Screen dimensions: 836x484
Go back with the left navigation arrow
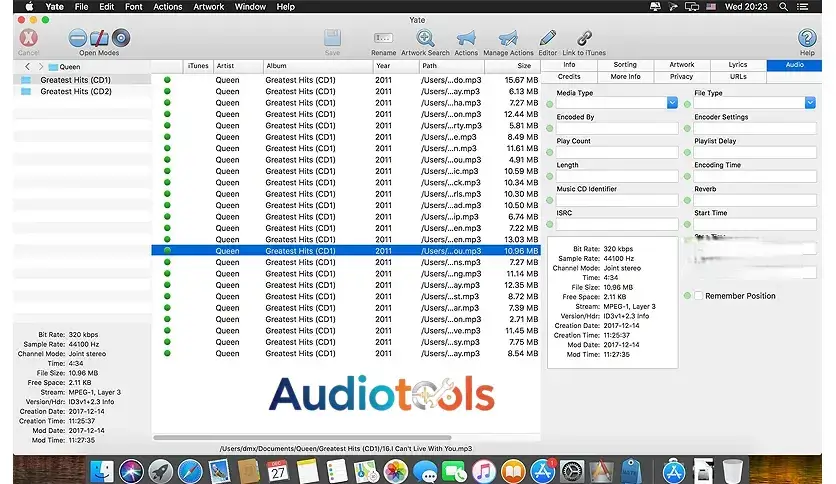(27, 67)
